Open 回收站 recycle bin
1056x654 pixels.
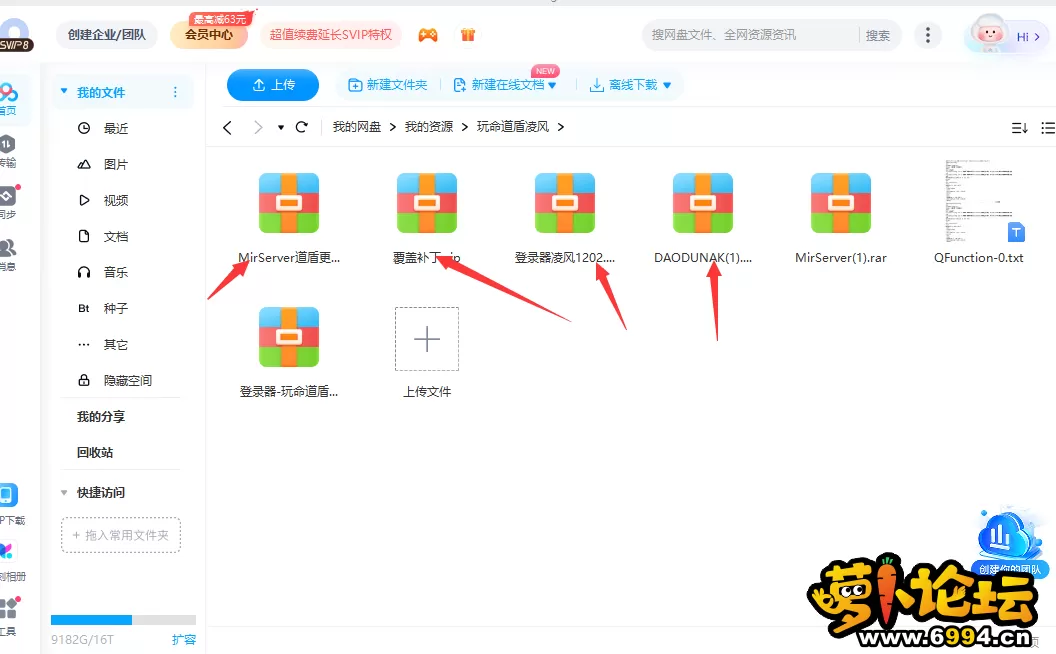tap(95, 453)
